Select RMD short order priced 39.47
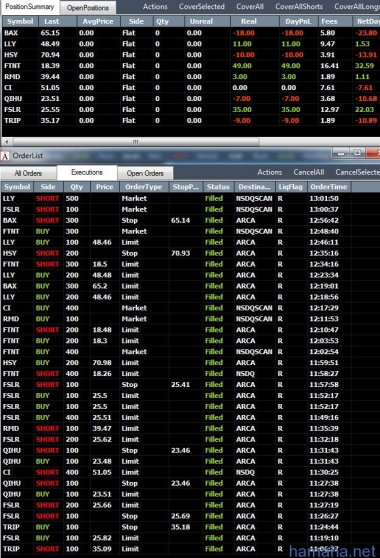The height and width of the screenshot is (558, 380). click(190, 428)
